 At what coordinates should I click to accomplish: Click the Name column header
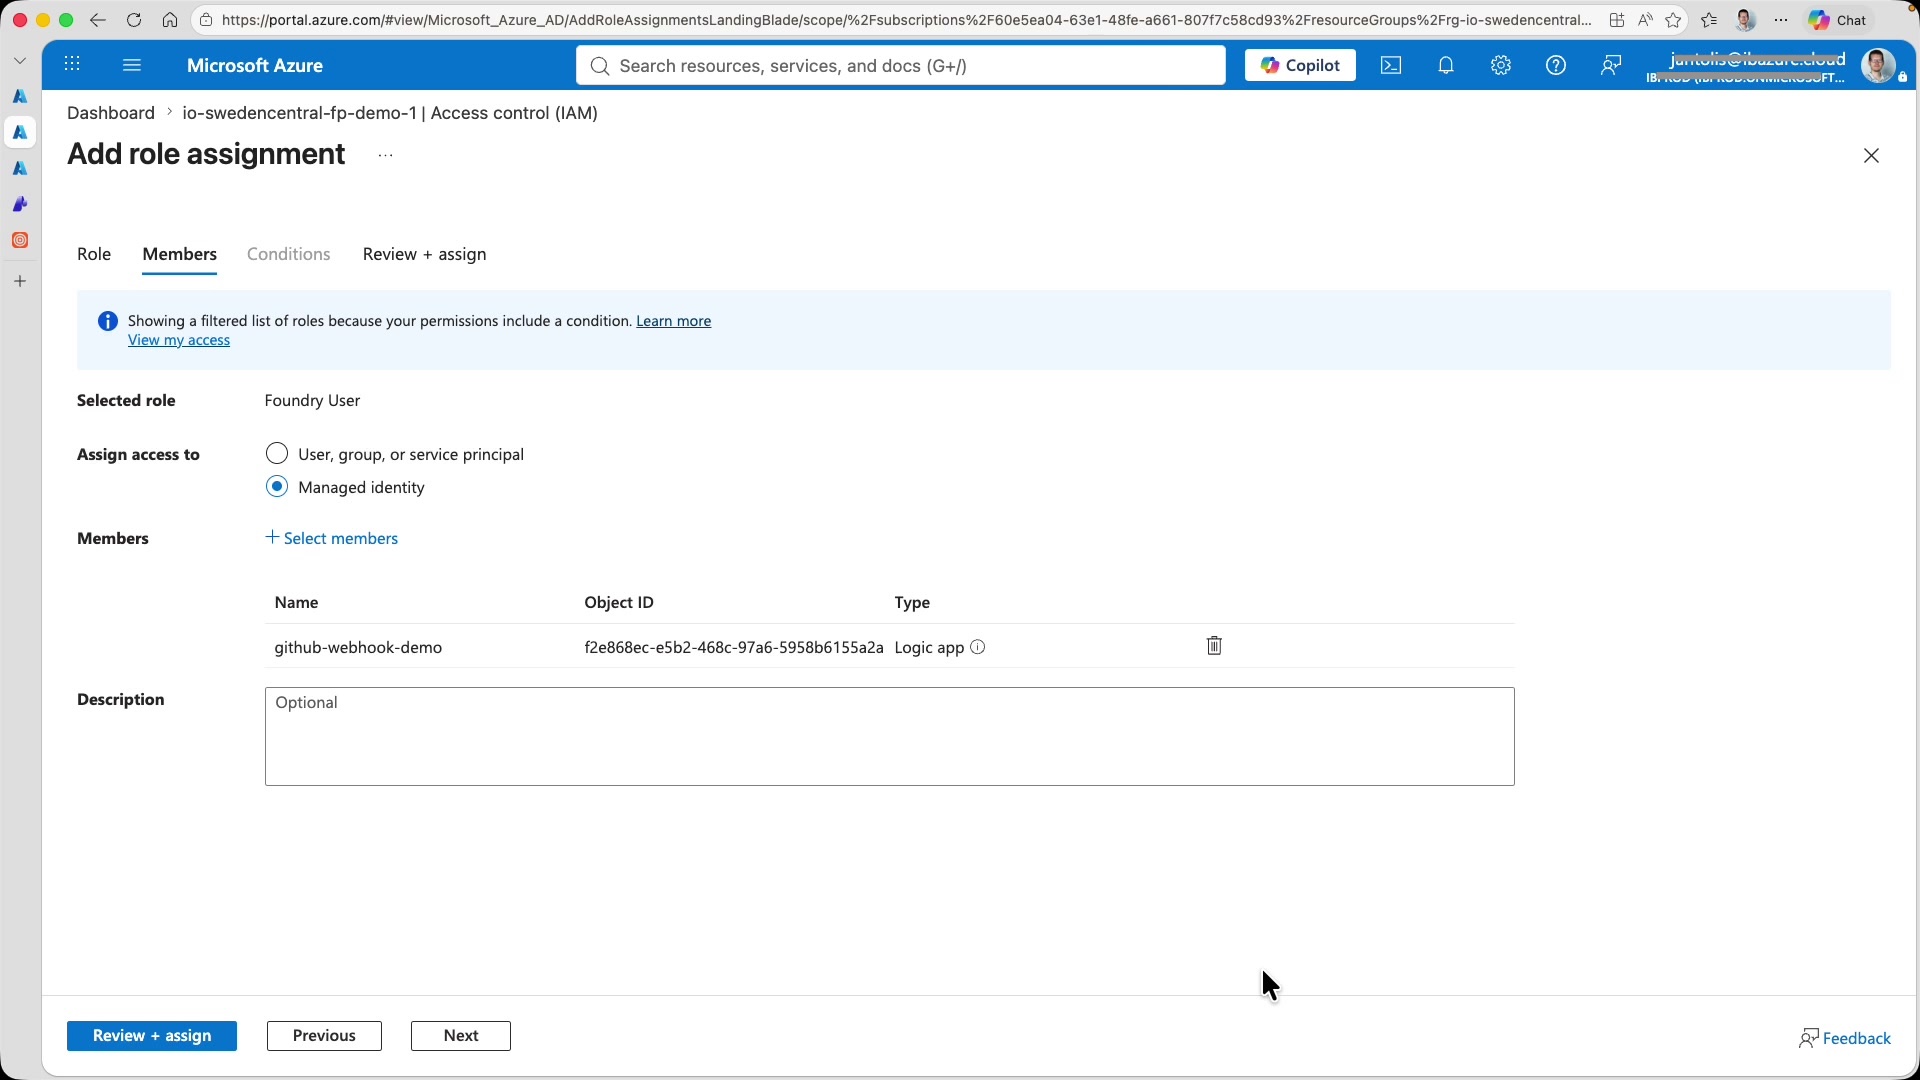[297, 602]
